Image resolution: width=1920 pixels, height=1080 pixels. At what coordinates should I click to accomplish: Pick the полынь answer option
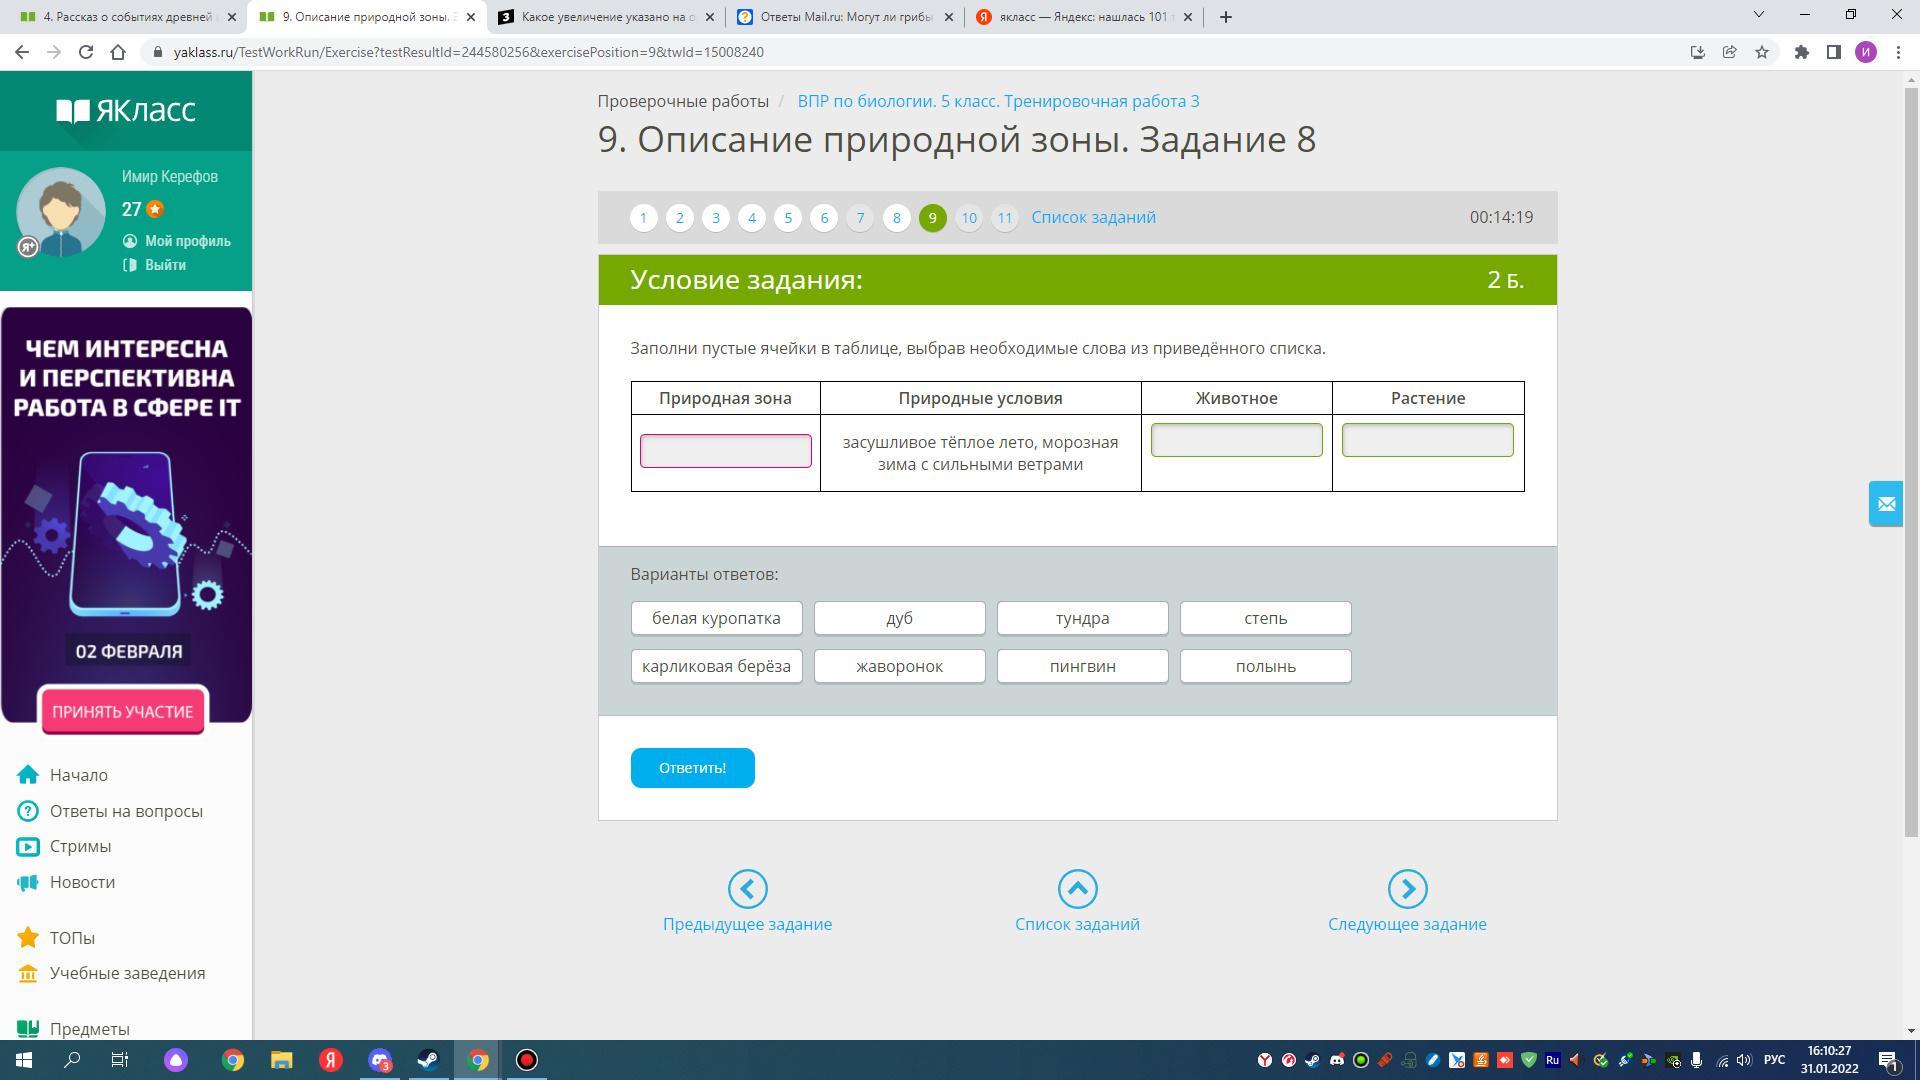tap(1265, 666)
